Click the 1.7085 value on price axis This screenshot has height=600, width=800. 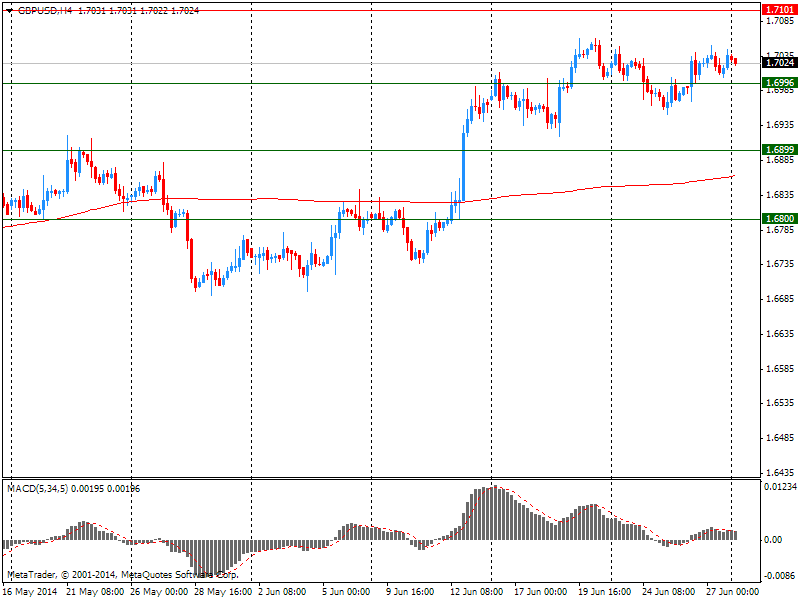(781, 21)
